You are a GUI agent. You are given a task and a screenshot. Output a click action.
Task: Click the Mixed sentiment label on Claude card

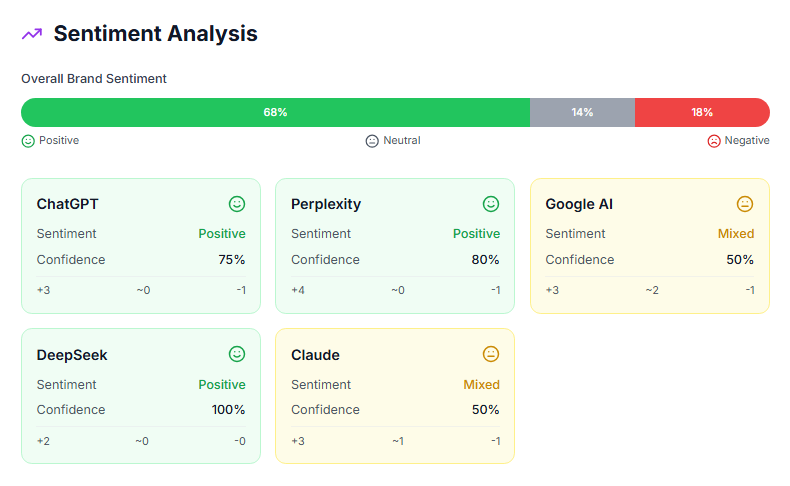481,384
